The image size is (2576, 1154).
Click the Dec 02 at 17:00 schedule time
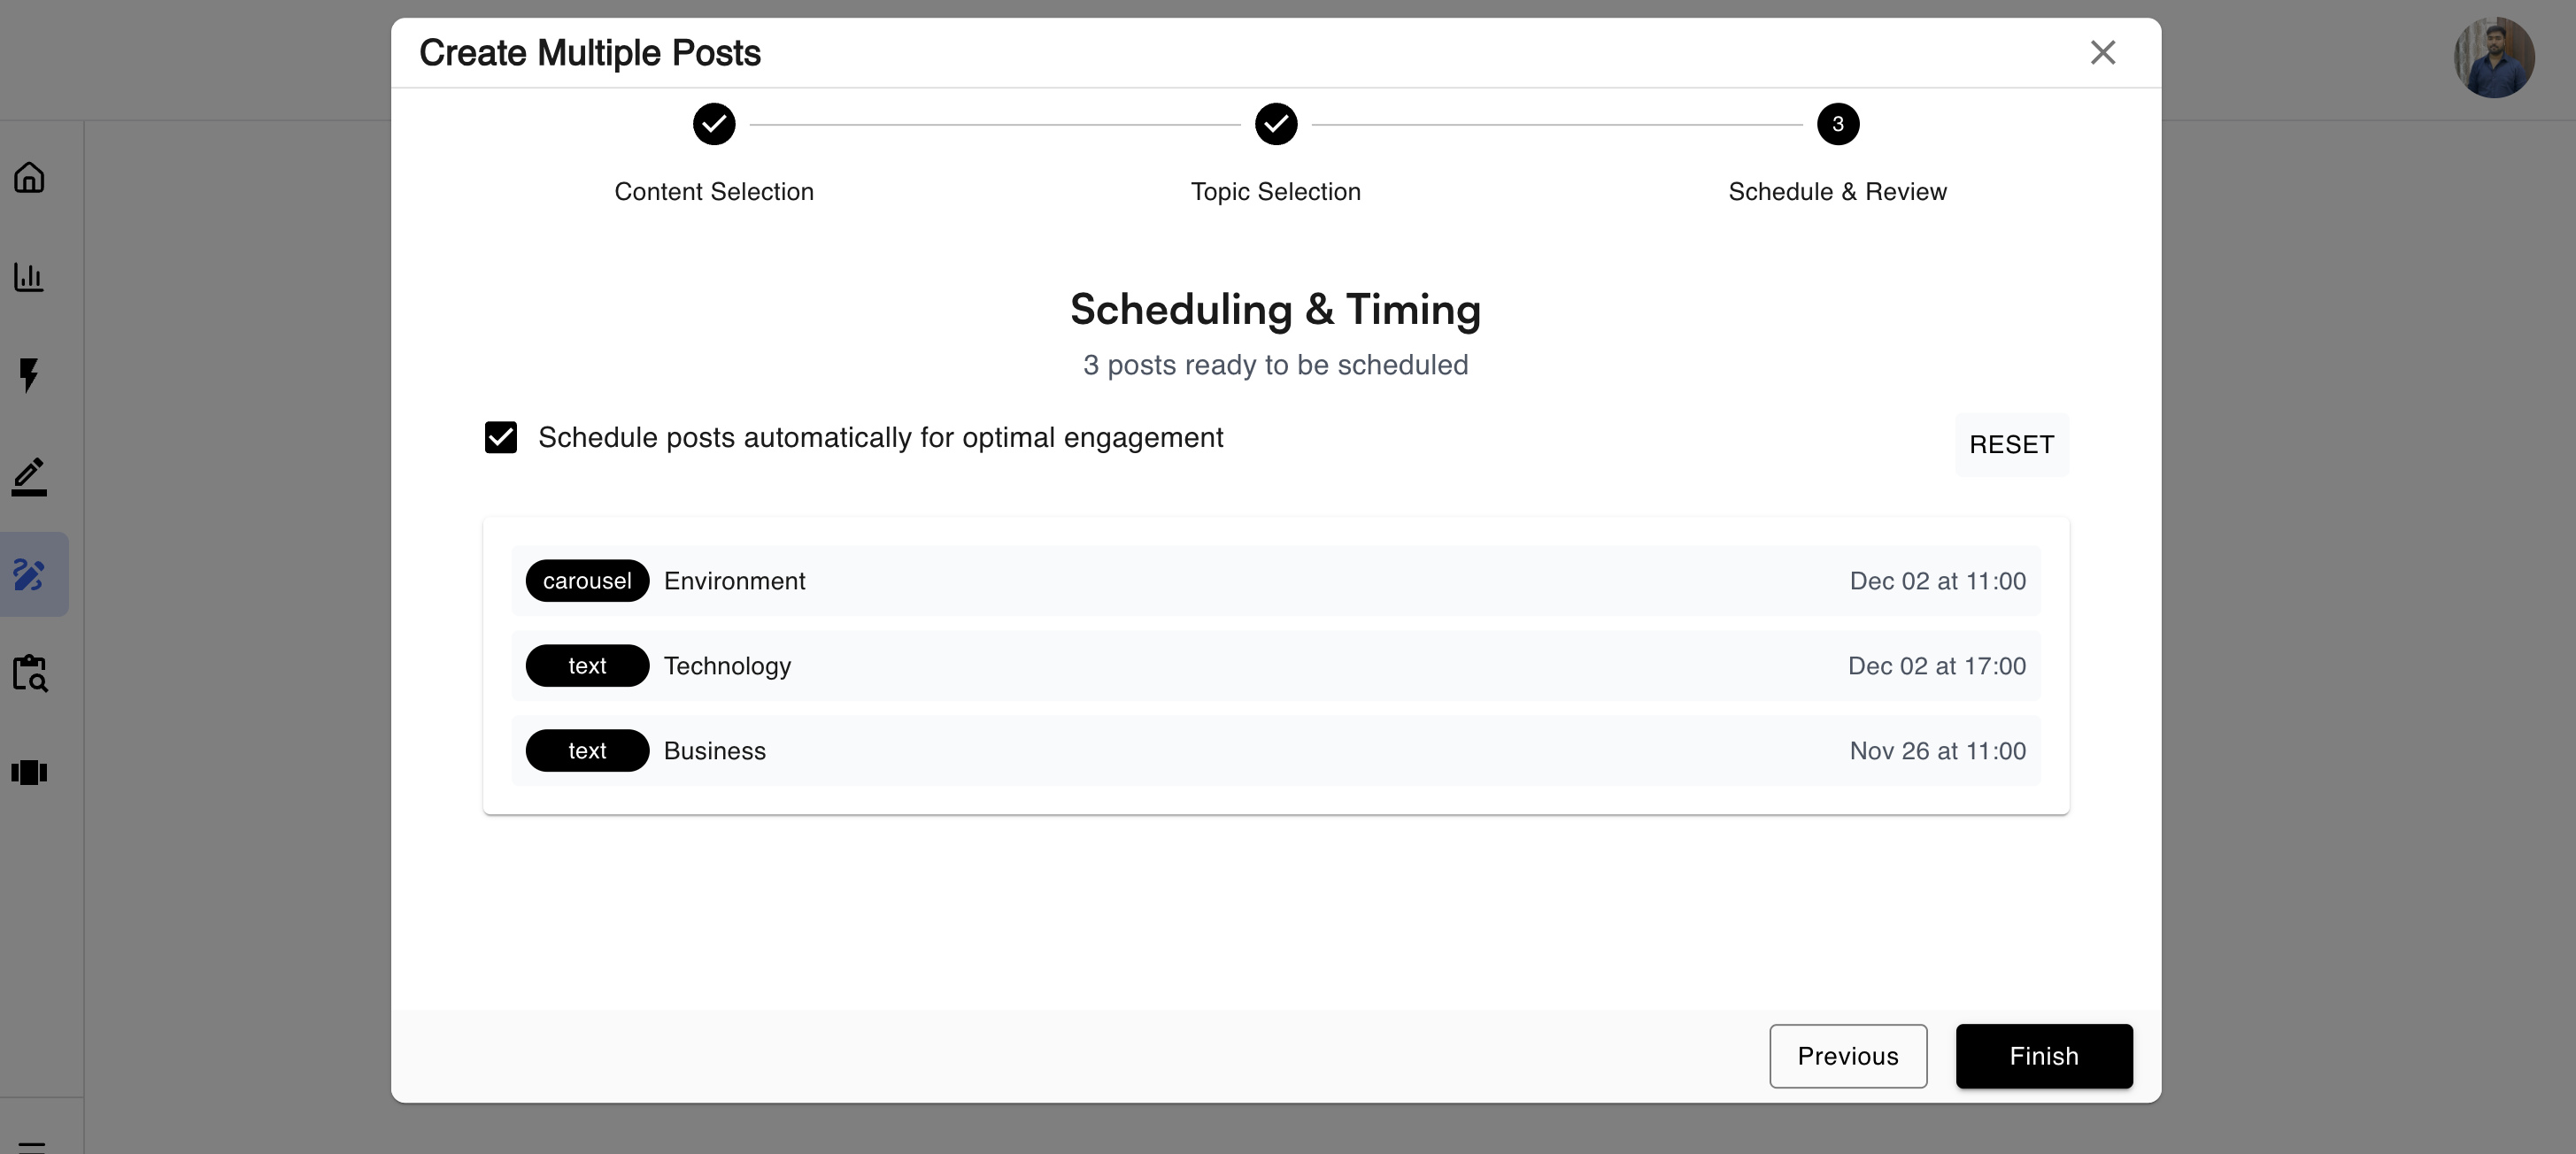point(1936,666)
